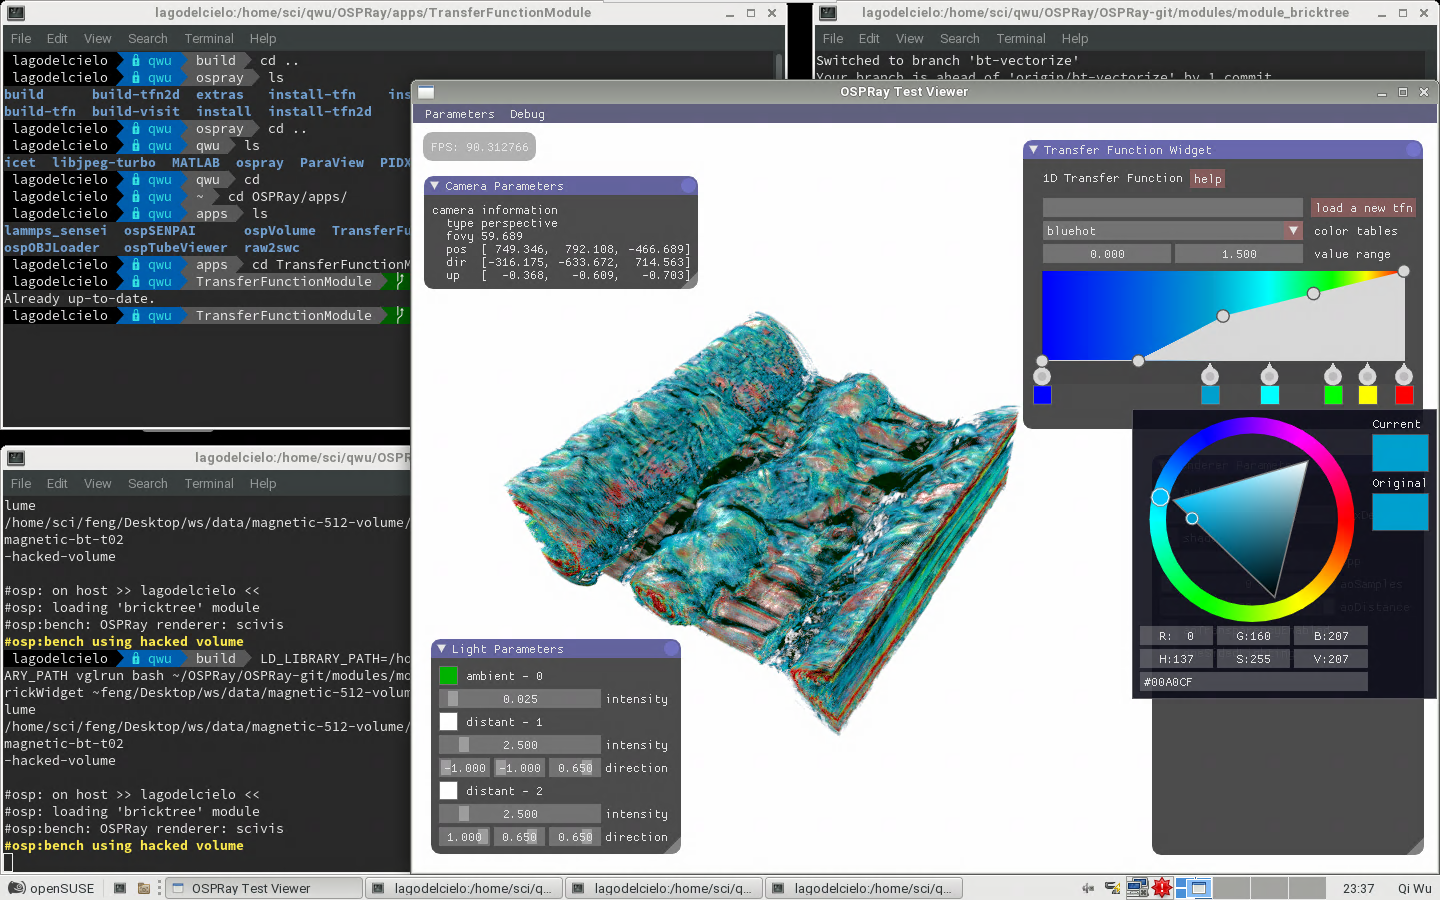Collapse the Transfer Function Widget panel
1440x900 pixels.
(x=1033, y=150)
